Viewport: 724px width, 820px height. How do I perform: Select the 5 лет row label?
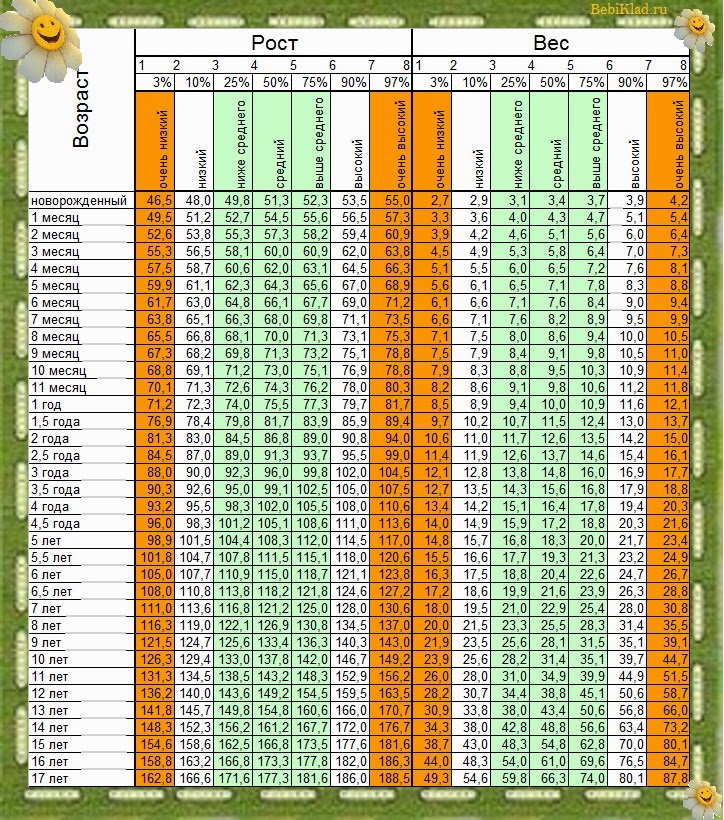46,540
